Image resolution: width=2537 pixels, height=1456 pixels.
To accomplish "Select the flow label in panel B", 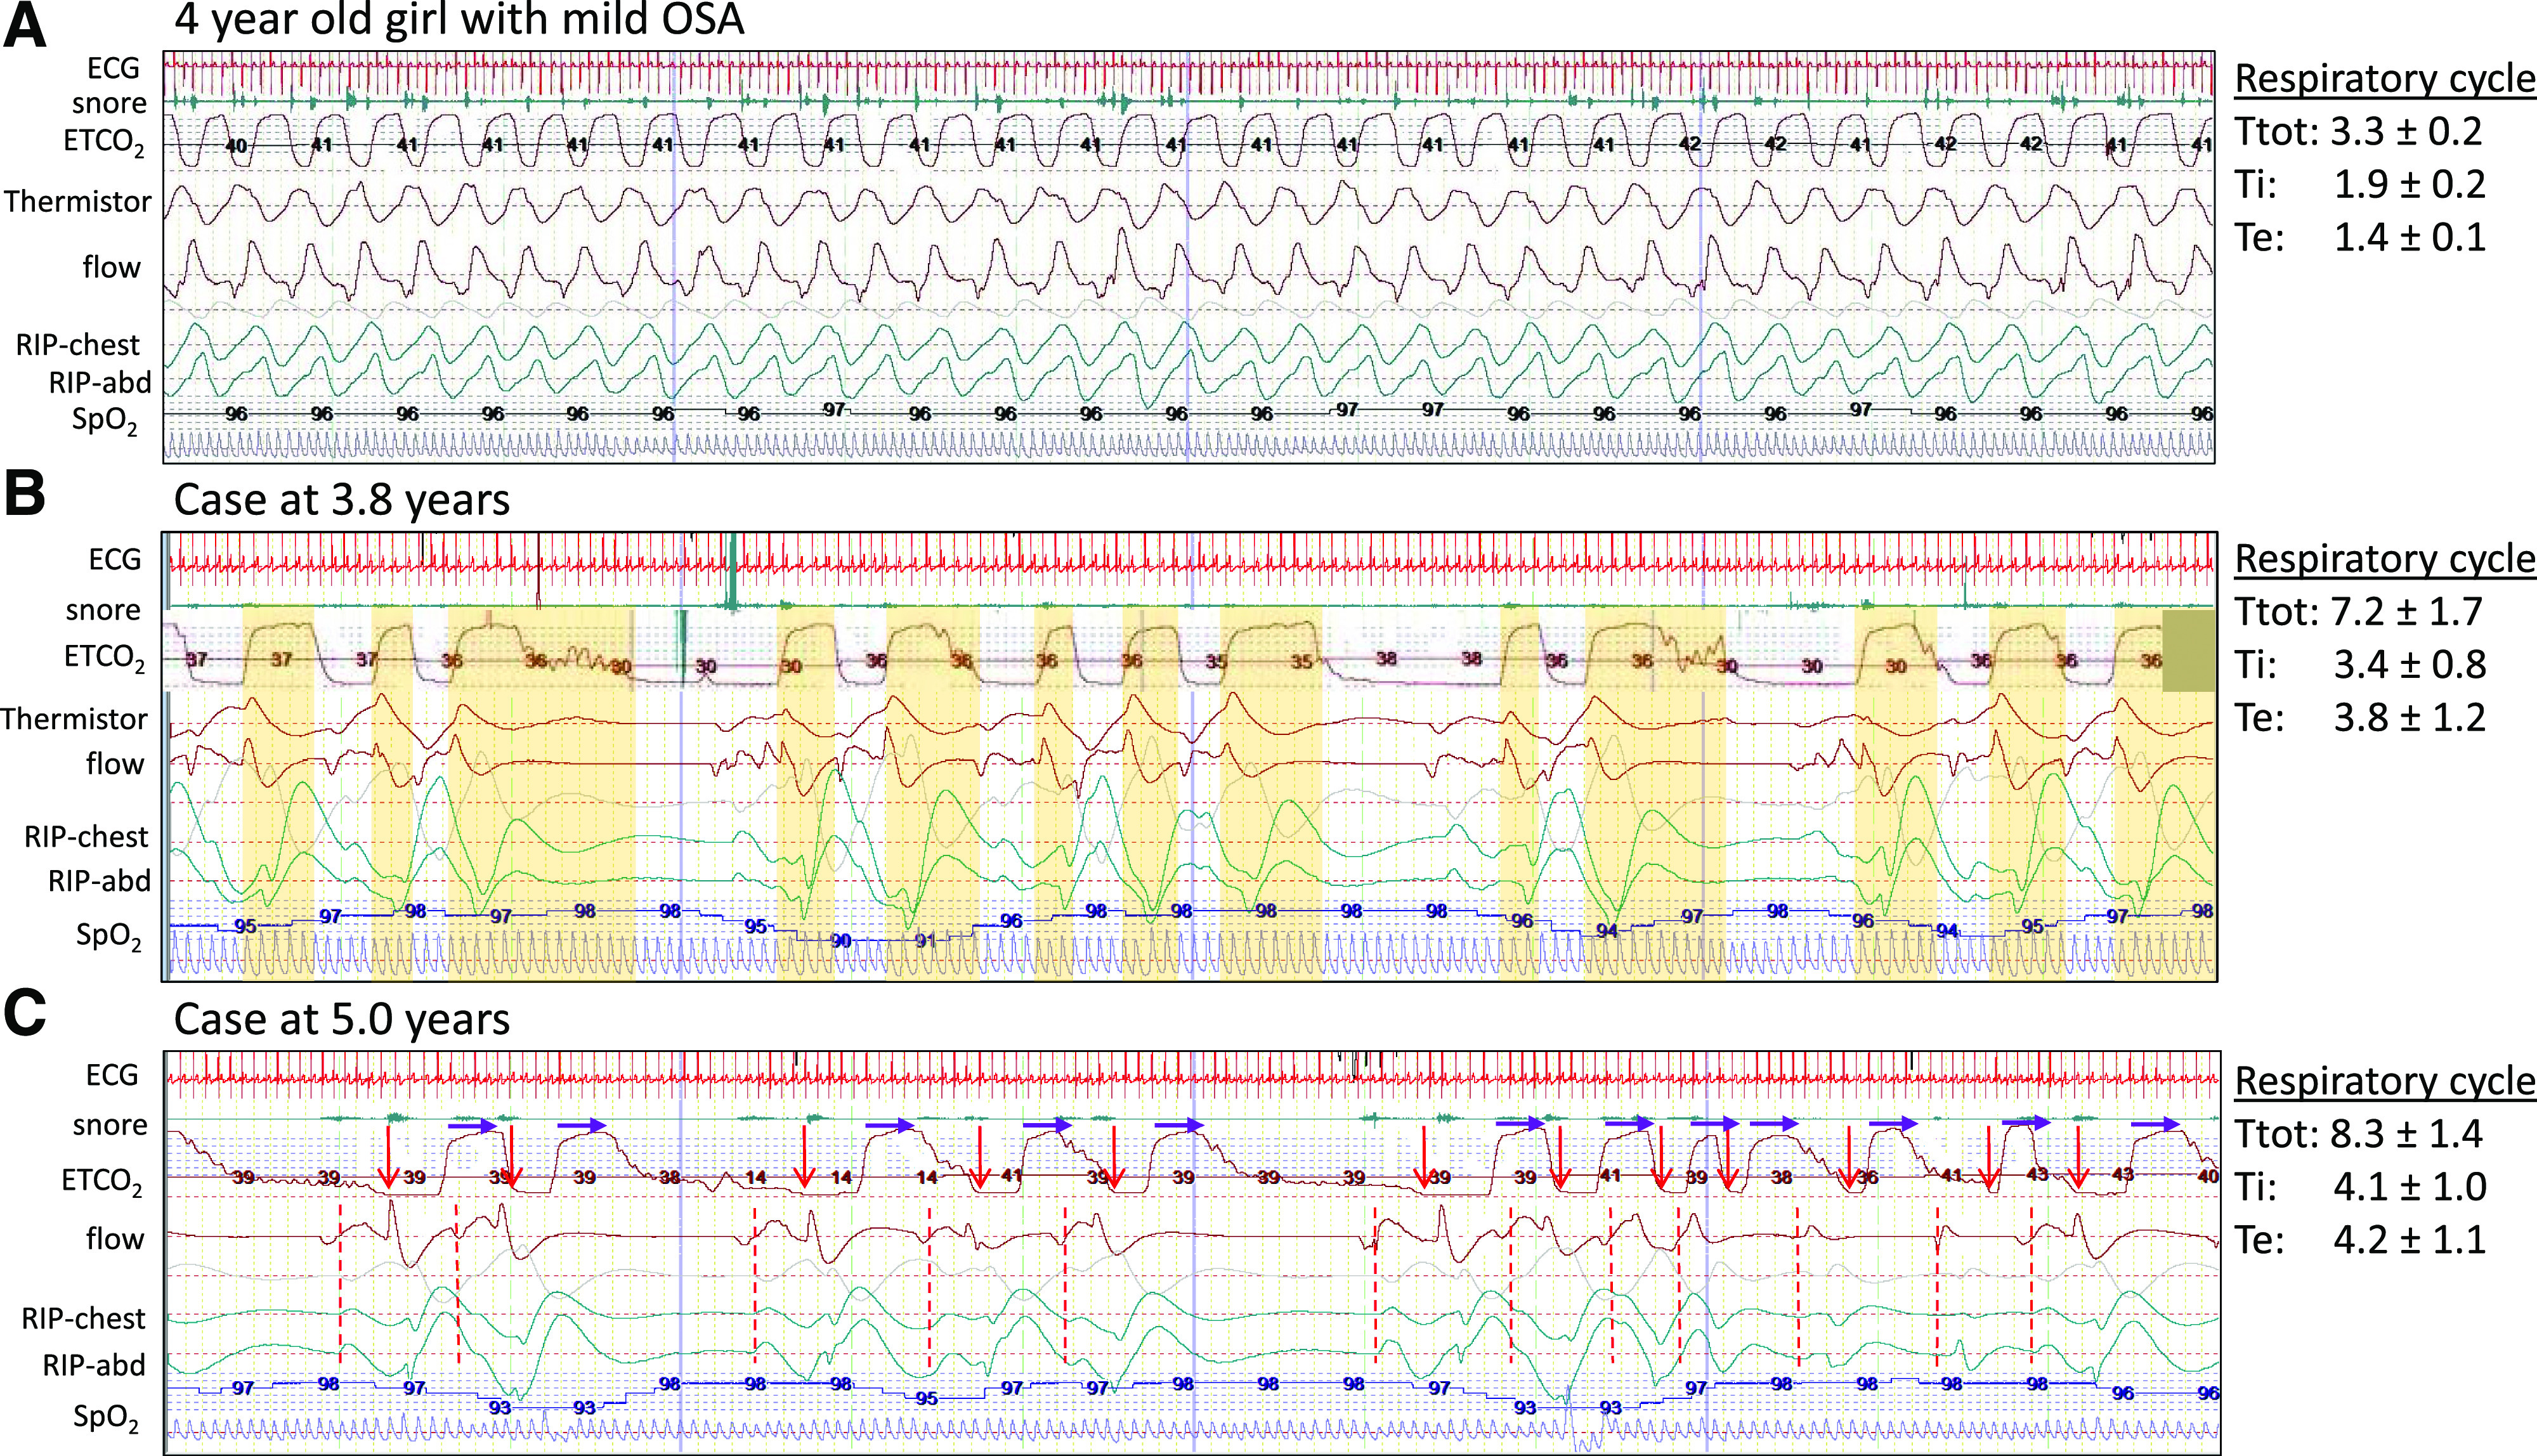I will coord(115,765).
